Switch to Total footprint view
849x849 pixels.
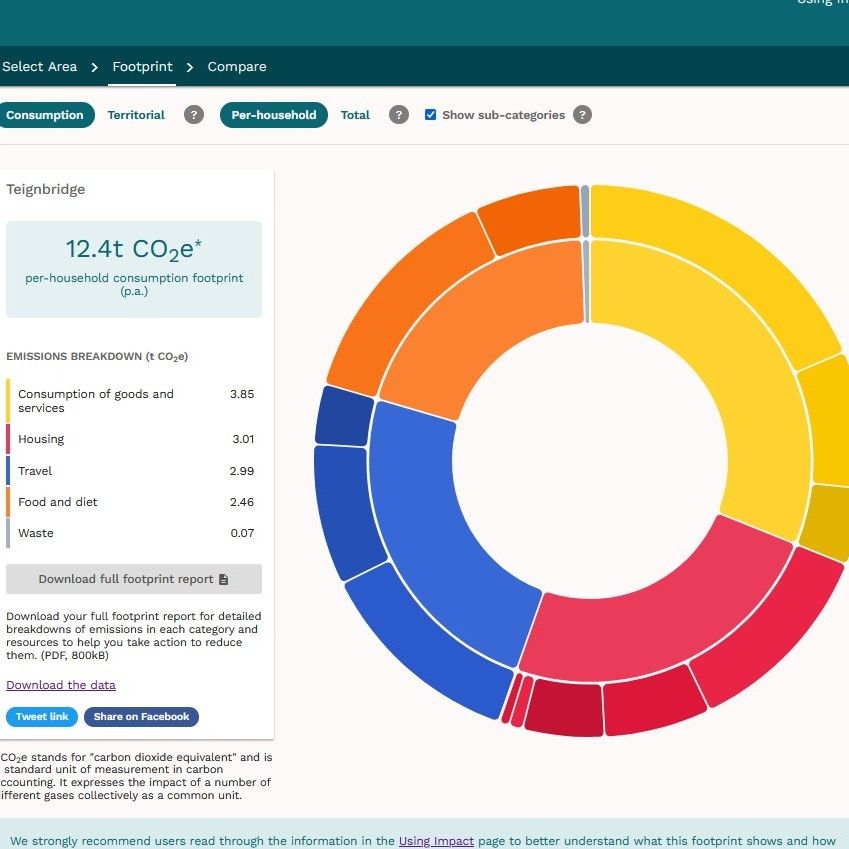[x=355, y=115]
